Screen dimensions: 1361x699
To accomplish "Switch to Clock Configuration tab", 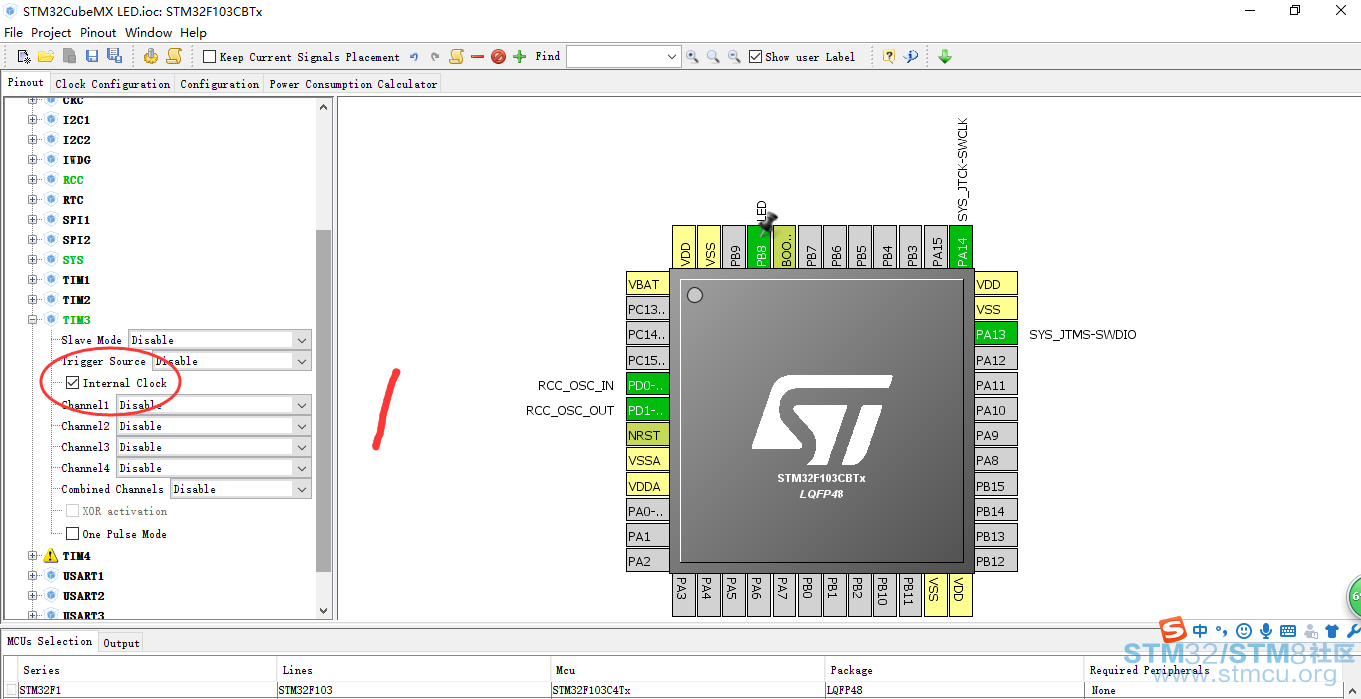I will click(113, 84).
